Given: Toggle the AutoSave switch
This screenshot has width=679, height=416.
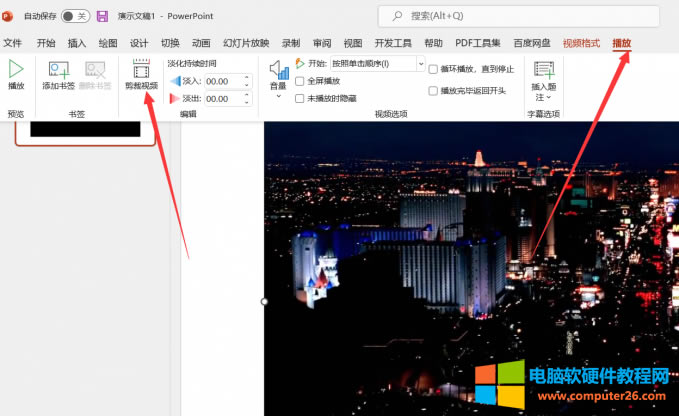Looking at the screenshot, I should 75,16.
